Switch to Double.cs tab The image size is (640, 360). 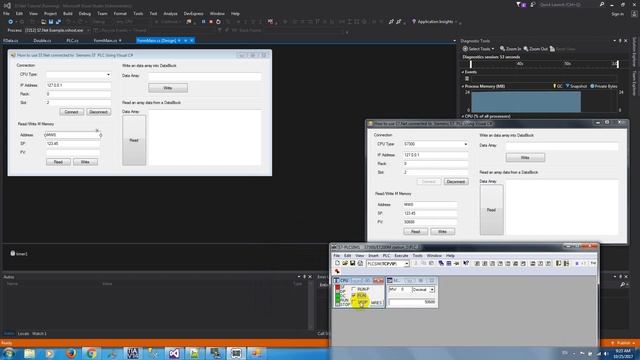click(x=42, y=40)
